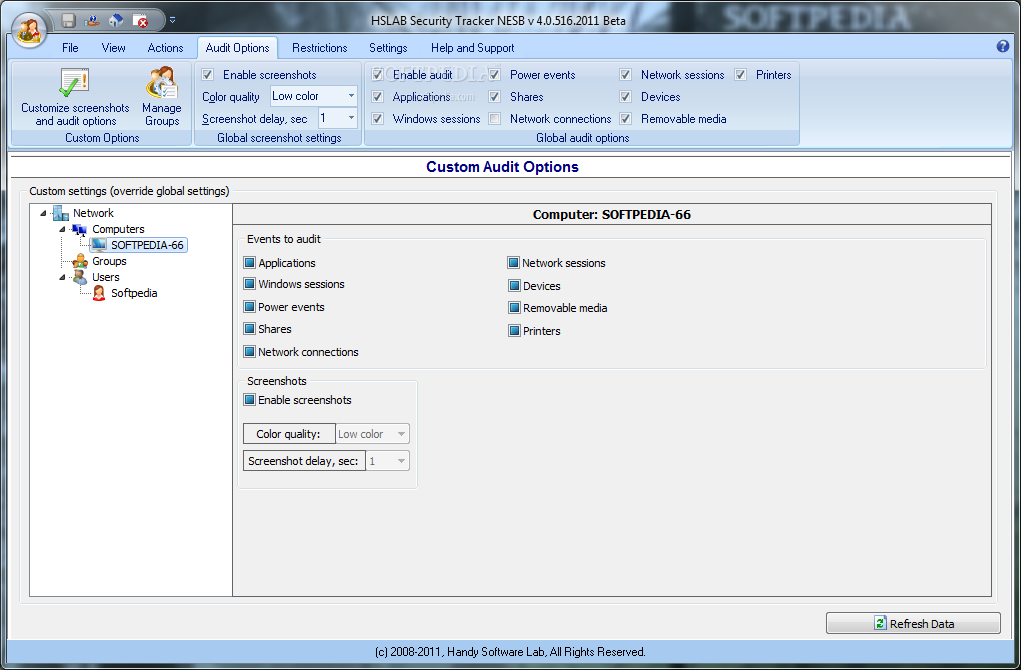Open Manage Groups
The width and height of the screenshot is (1021, 670).
pyautogui.click(x=161, y=96)
